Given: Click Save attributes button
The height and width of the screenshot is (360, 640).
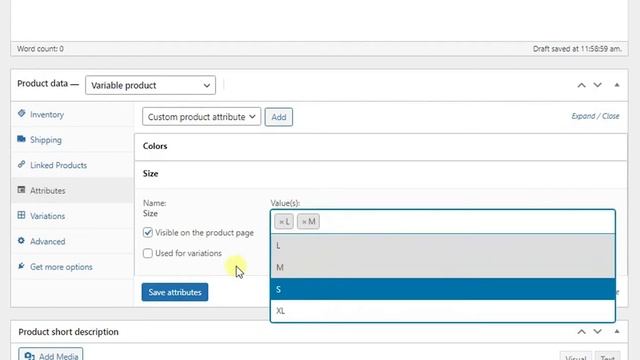Looking at the screenshot, I should (x=175, y=292).
